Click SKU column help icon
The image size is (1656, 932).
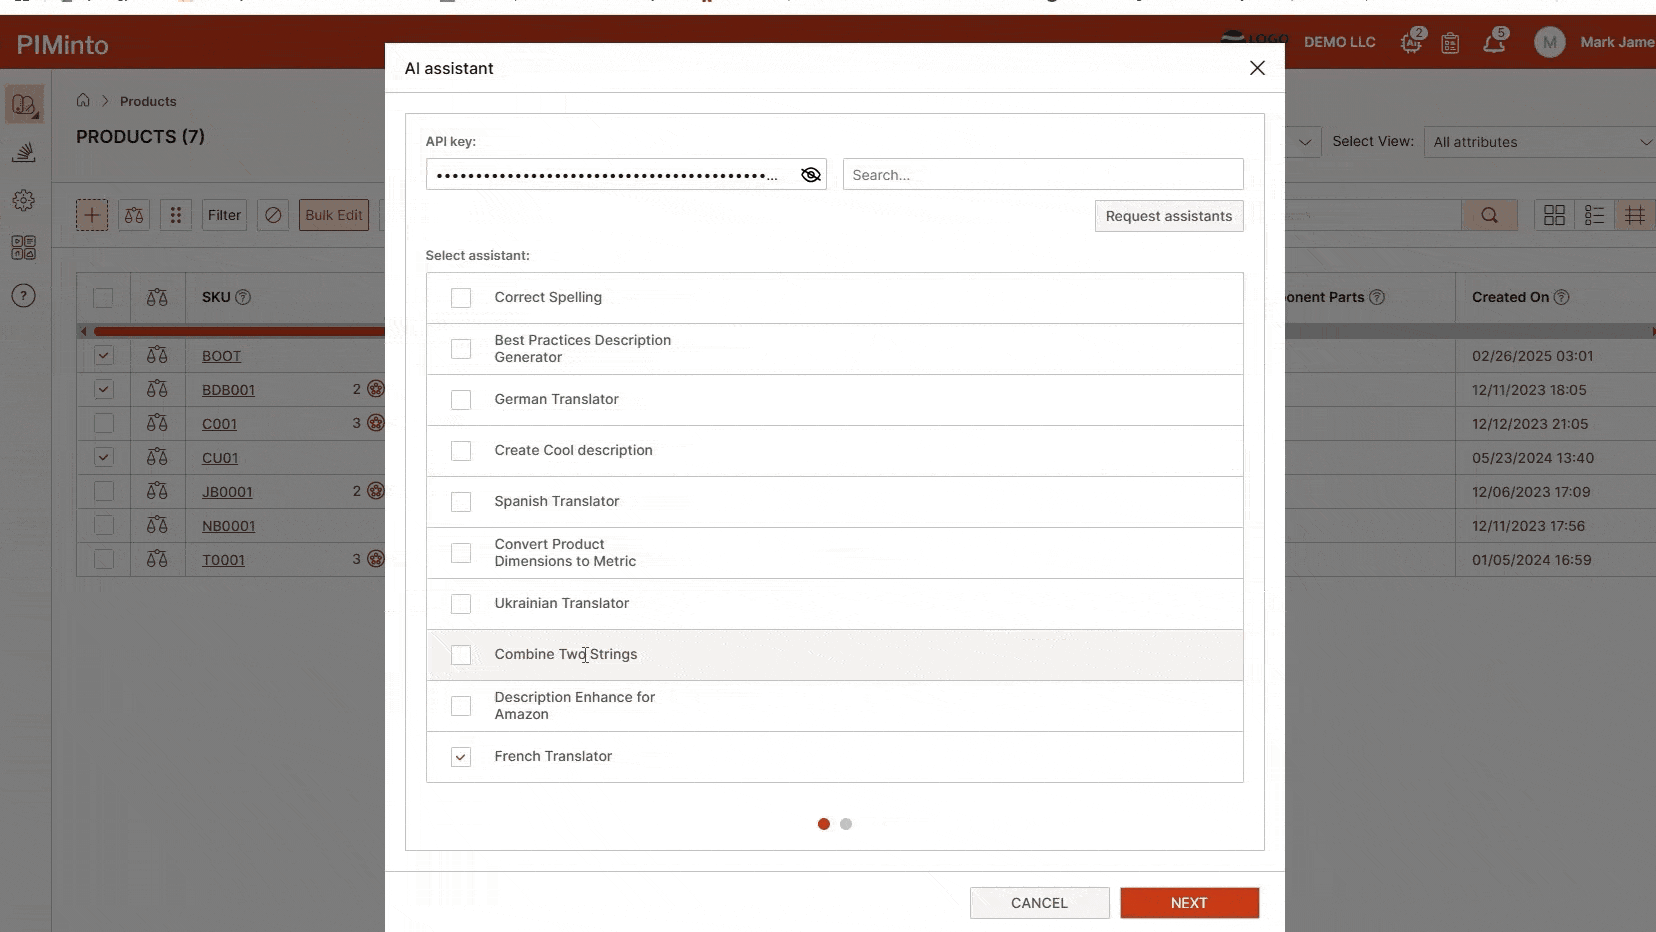243,297
